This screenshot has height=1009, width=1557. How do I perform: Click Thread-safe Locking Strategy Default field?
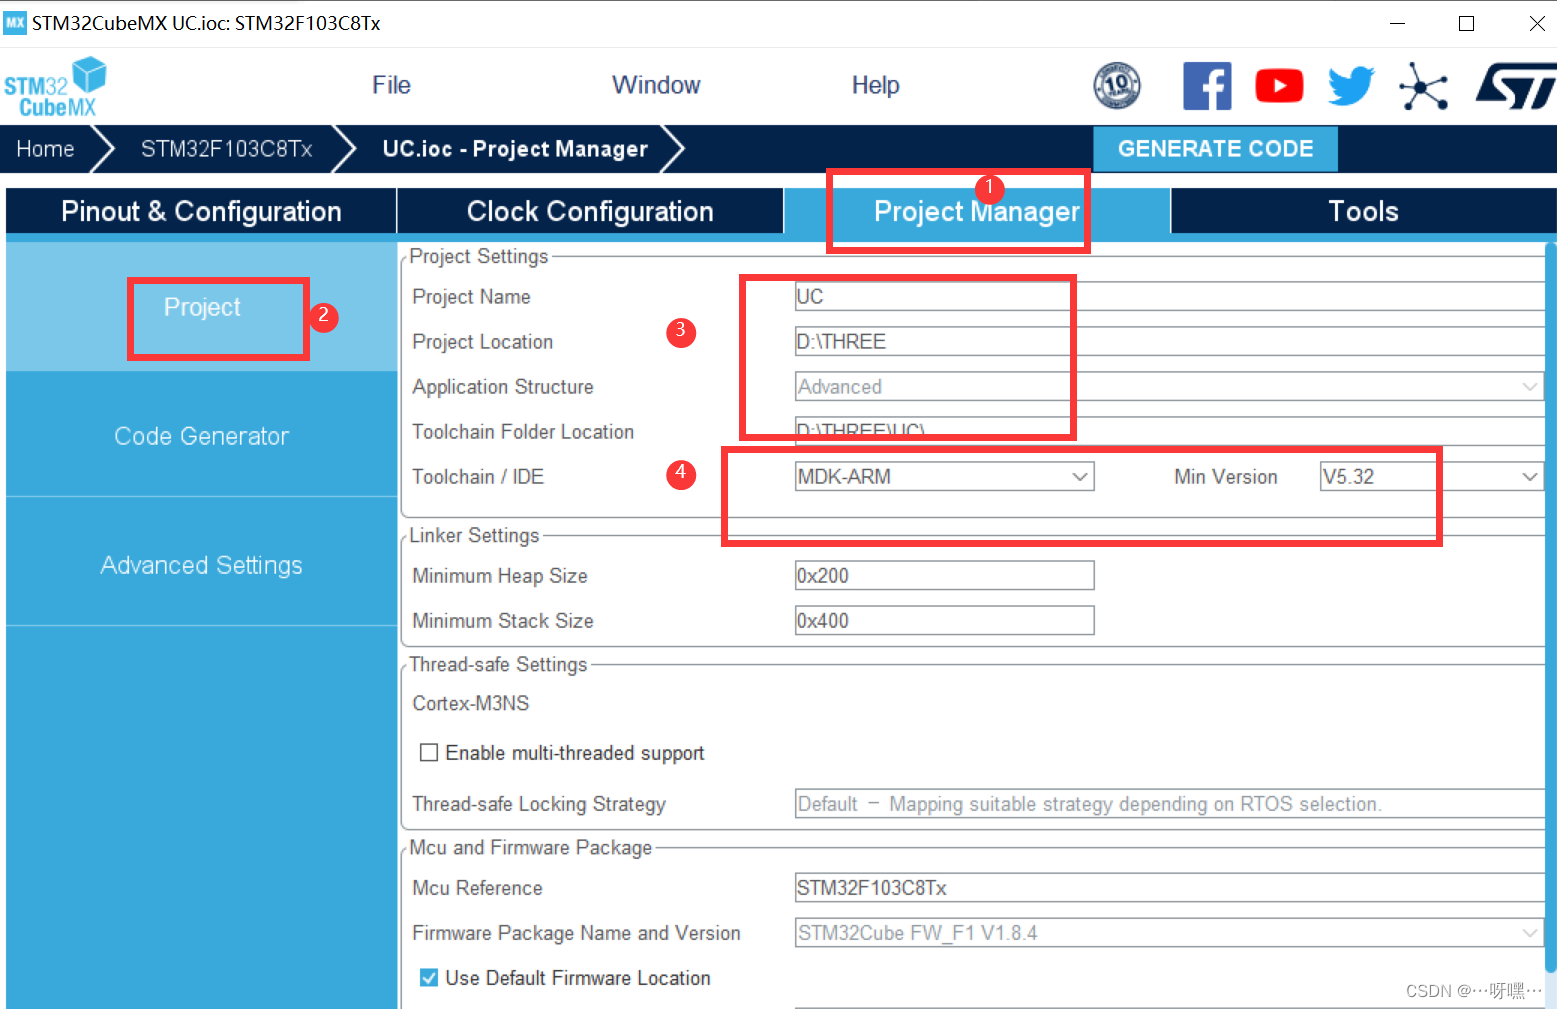(1169, 803)
